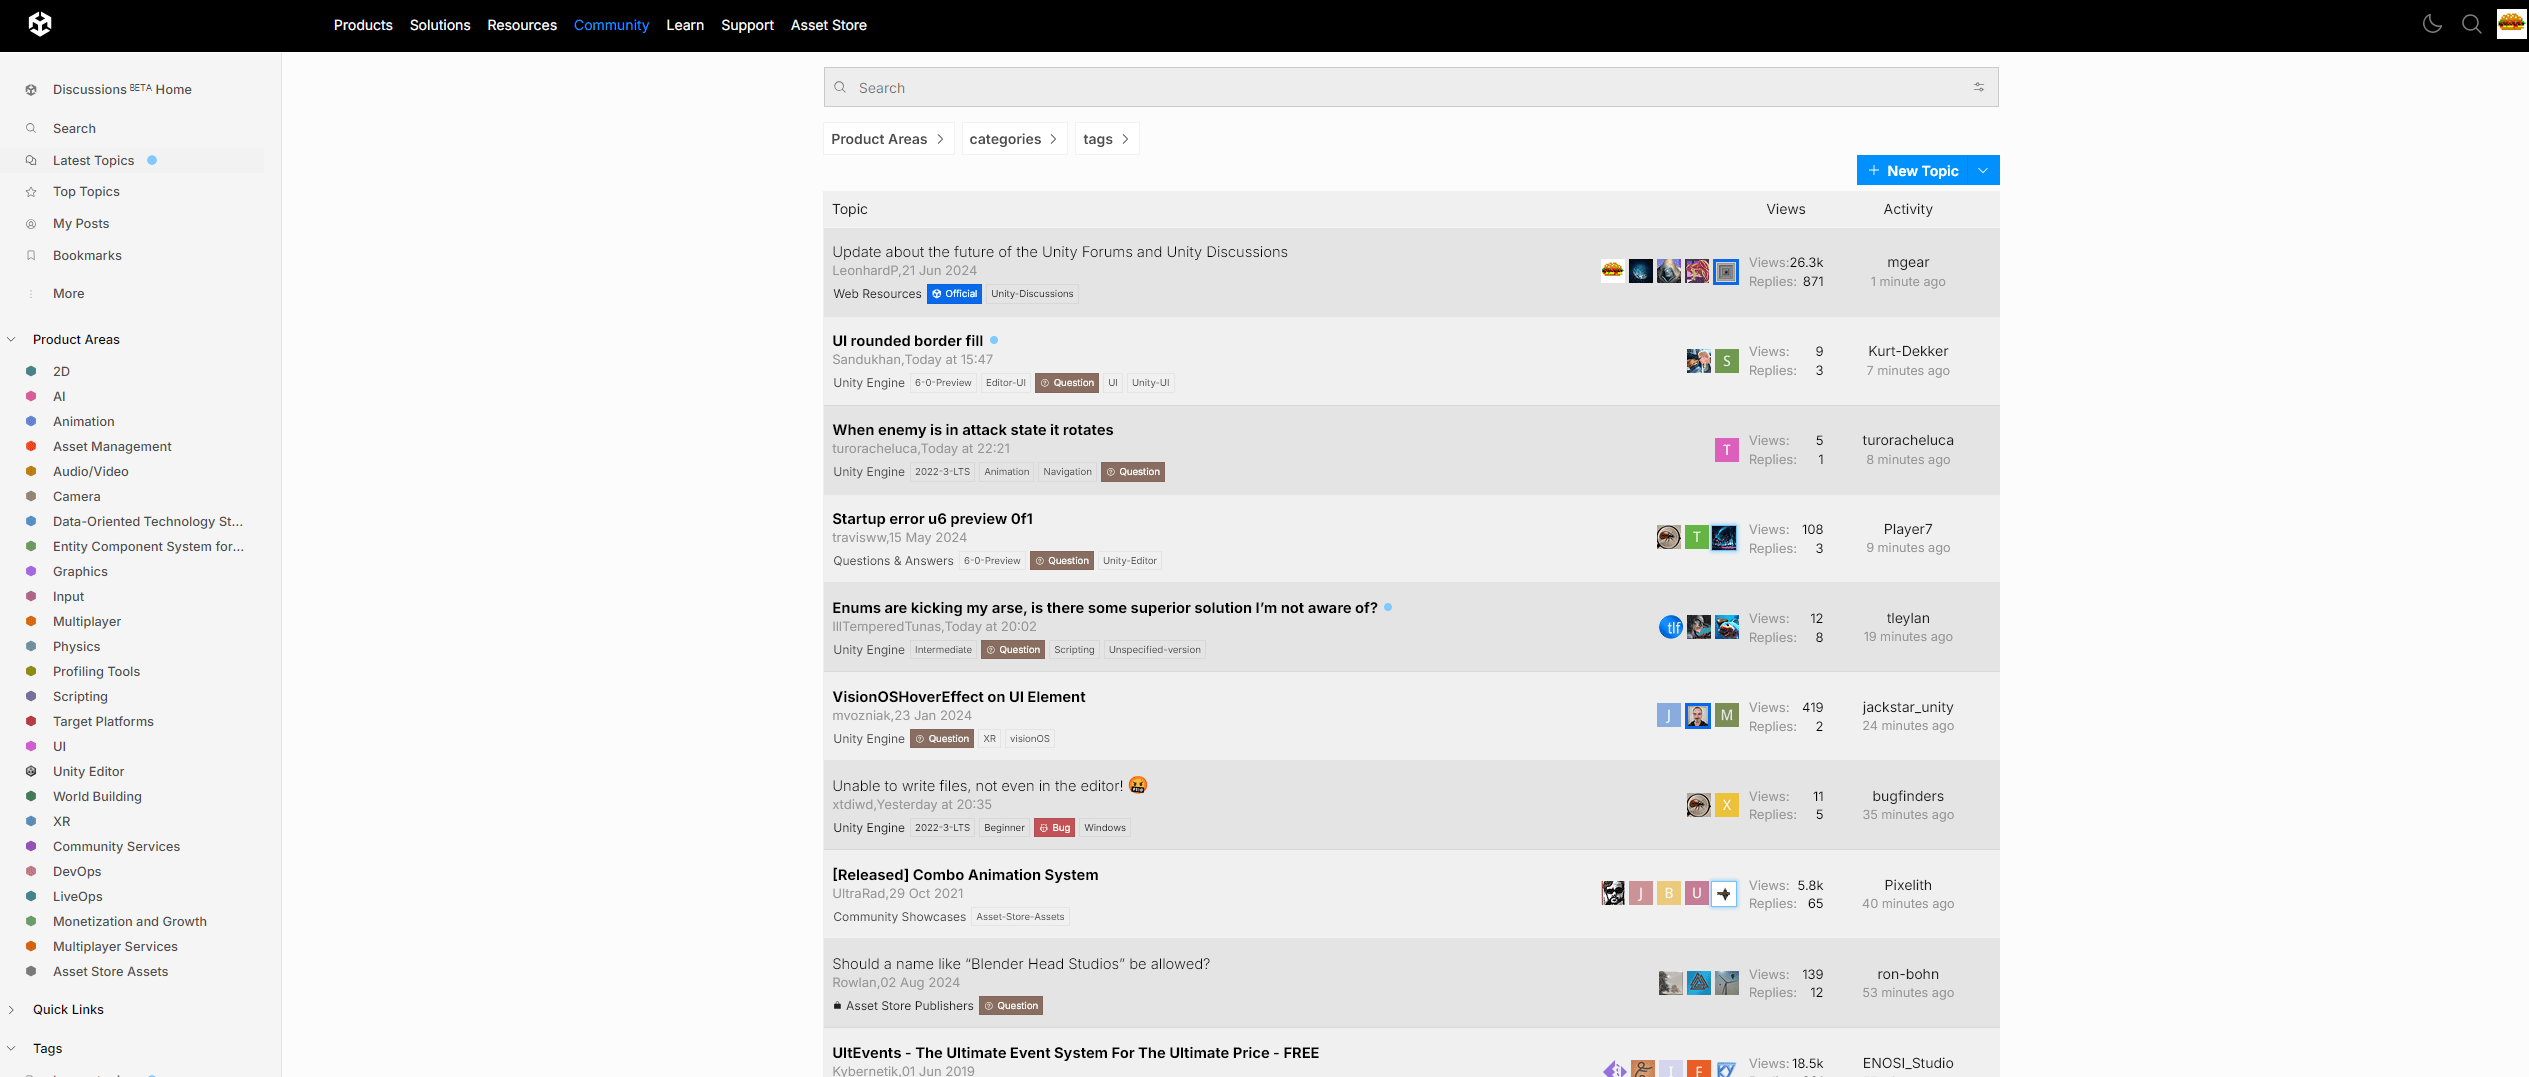Open the Support header menu item
The width and height of the screenshot is (2529, 1077).
(x=747, y=25)
